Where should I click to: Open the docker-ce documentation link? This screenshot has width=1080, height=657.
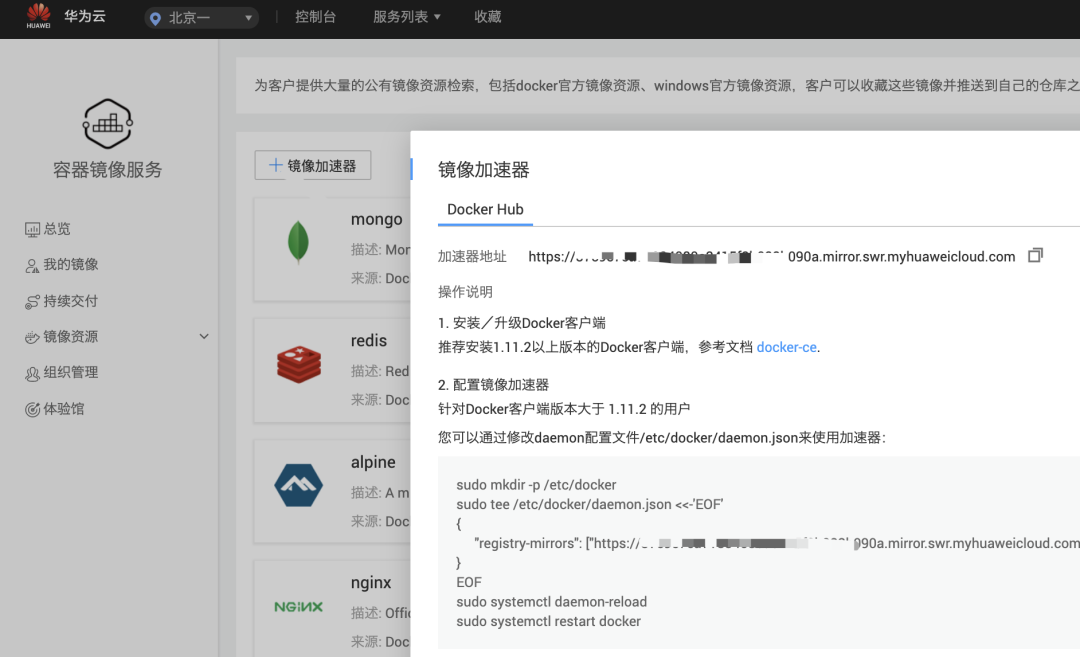pyautogui.click(x=787, y=347)
